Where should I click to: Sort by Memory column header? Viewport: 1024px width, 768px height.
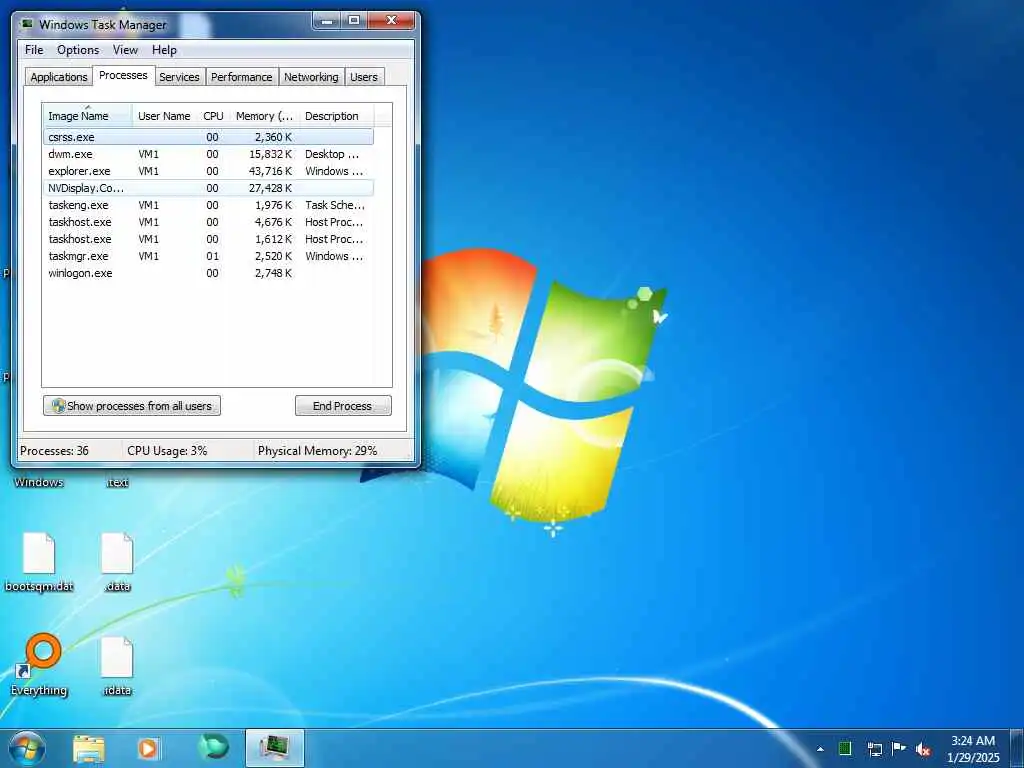(x=264, y=116)
